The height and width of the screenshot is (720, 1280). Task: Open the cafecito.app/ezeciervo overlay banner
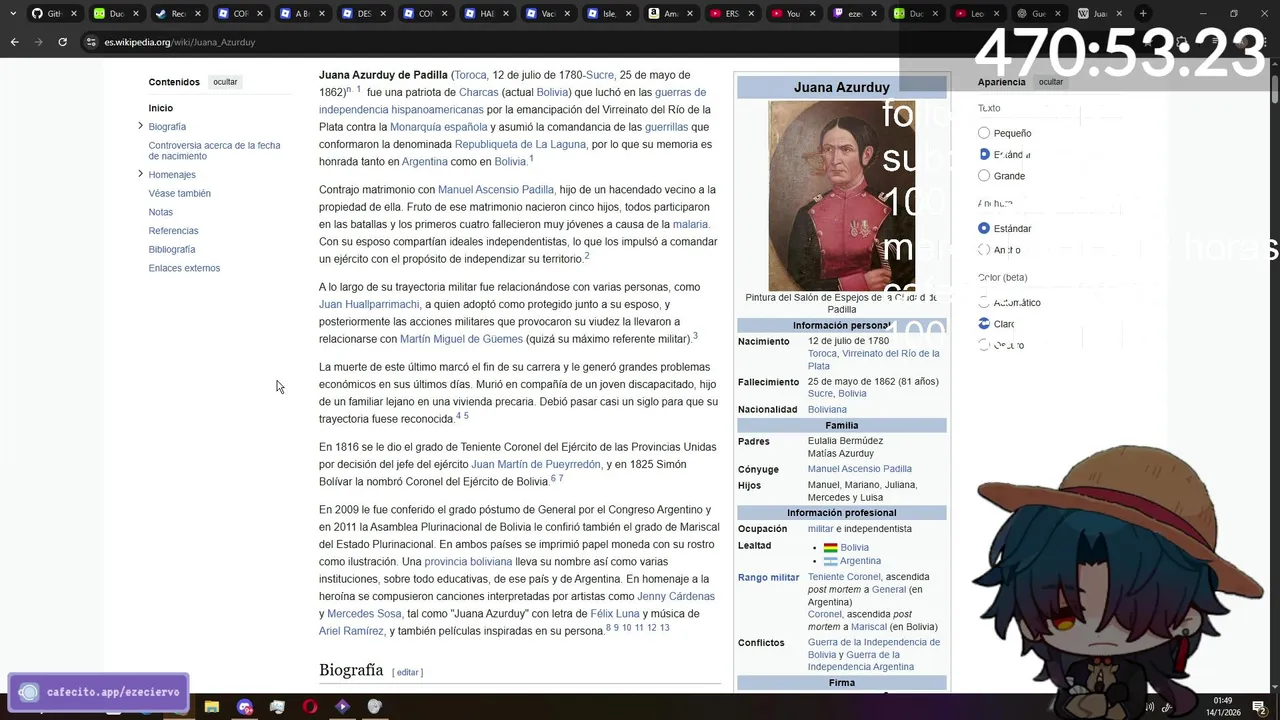(x=98, y=692)
